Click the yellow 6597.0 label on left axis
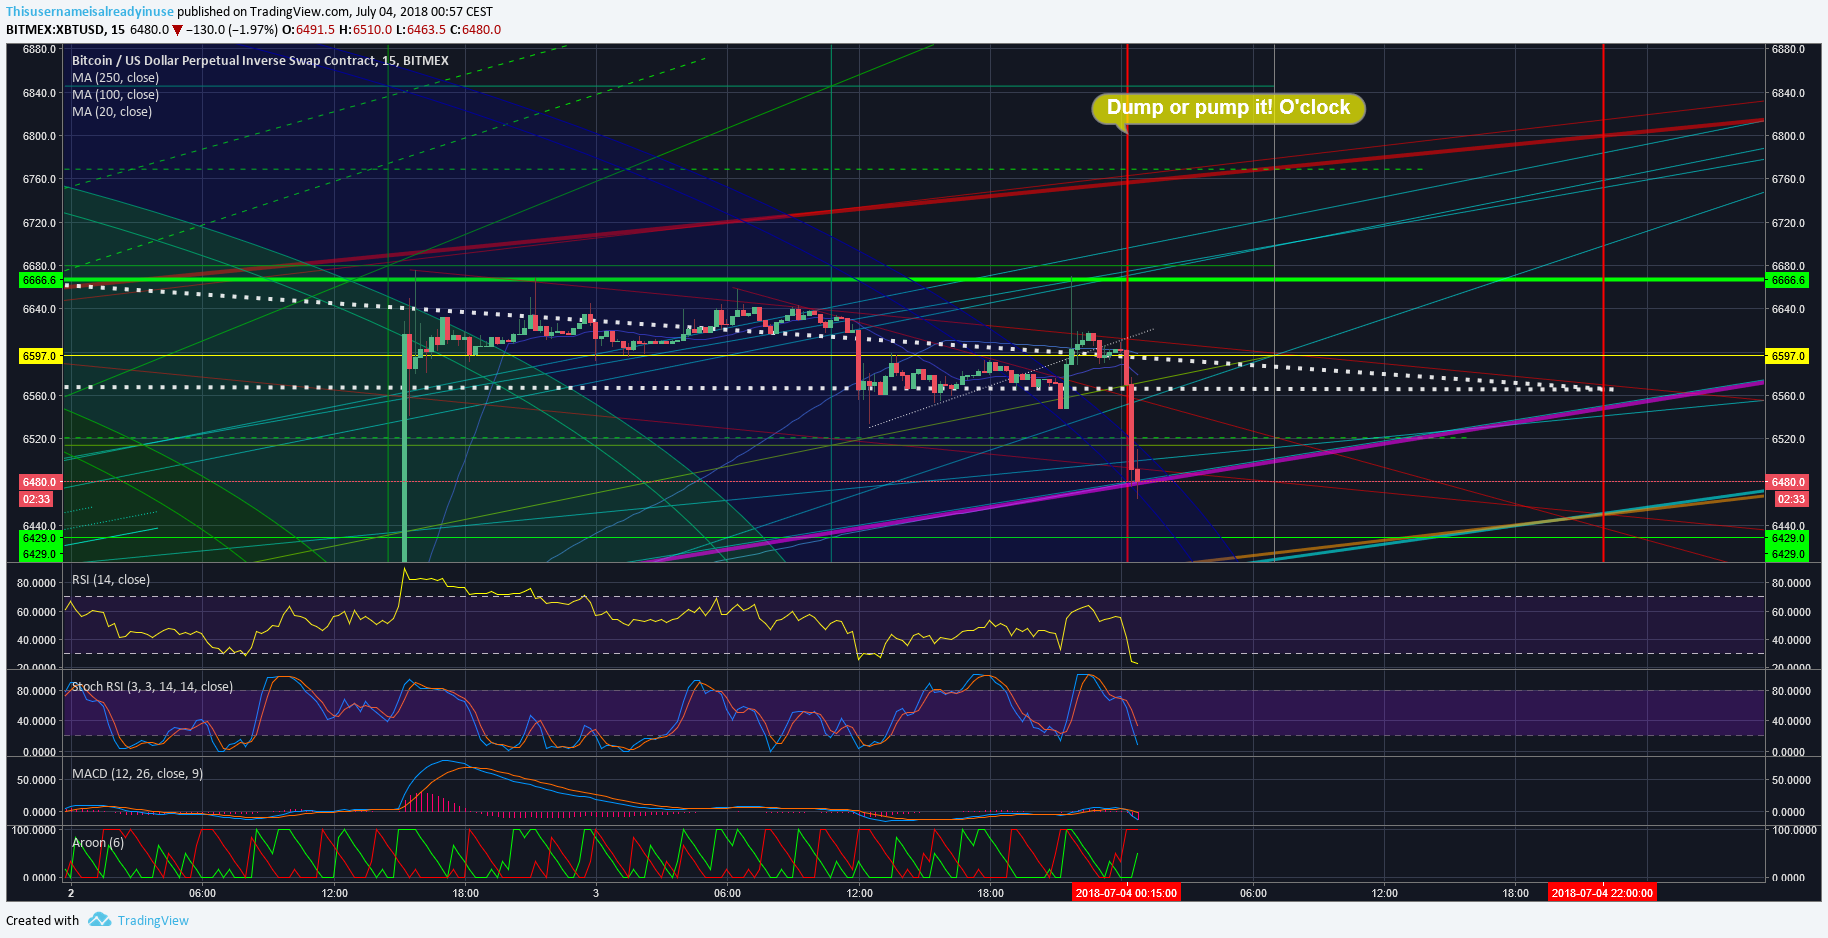 40,356
